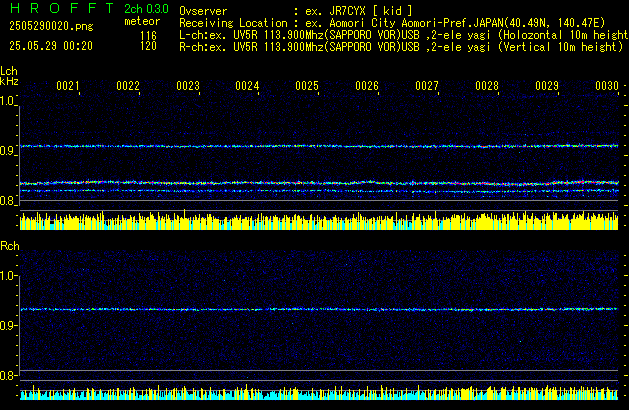
Task: Click the meteor count 116
Action: coord(148,36)
